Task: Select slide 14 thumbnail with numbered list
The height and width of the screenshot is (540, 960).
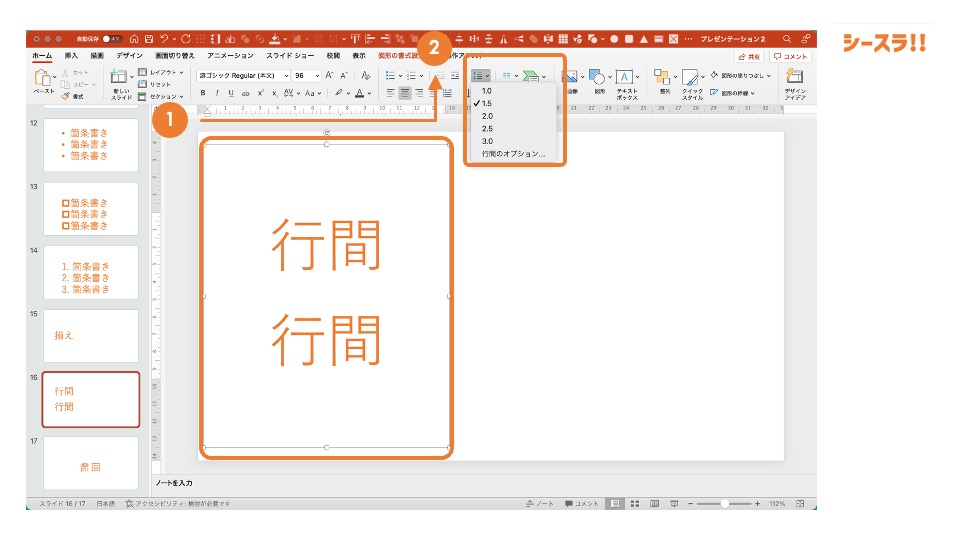Action: pos(91,272)
